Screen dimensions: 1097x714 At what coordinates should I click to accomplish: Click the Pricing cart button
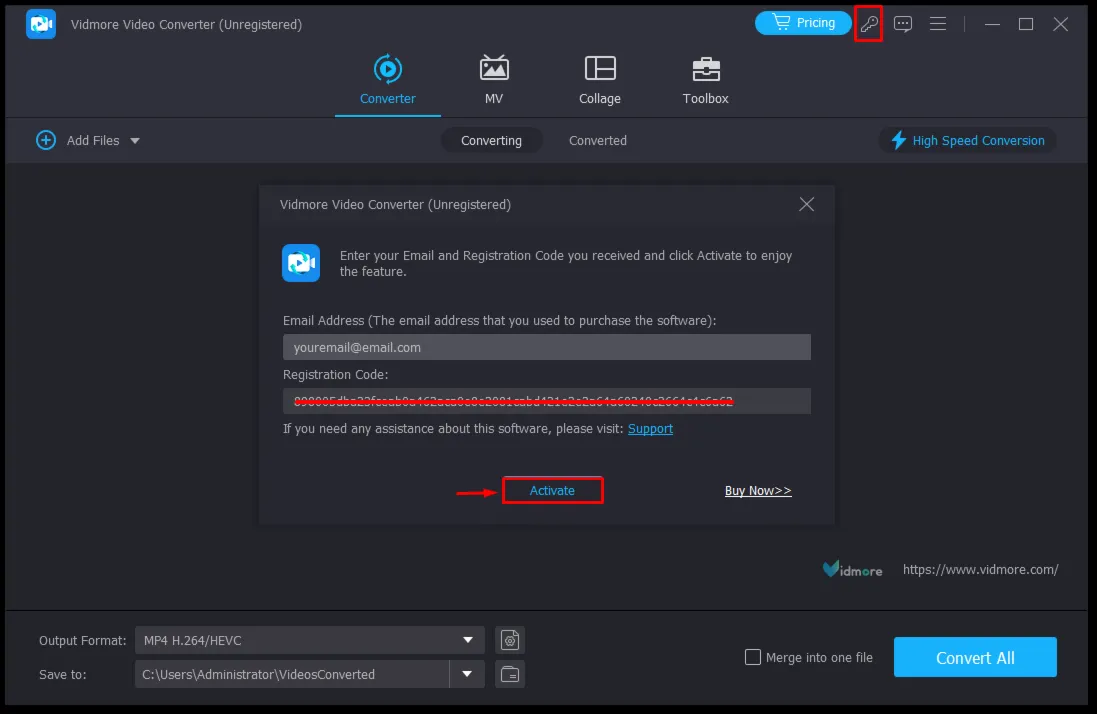pos(802,23)
